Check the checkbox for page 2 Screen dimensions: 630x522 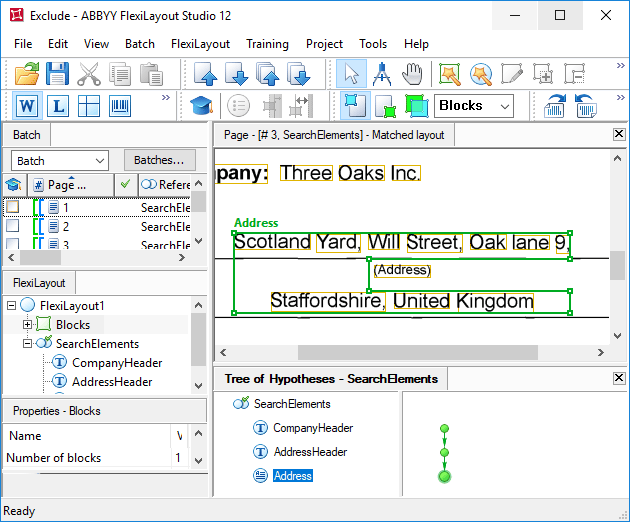[x=12, y=225]
